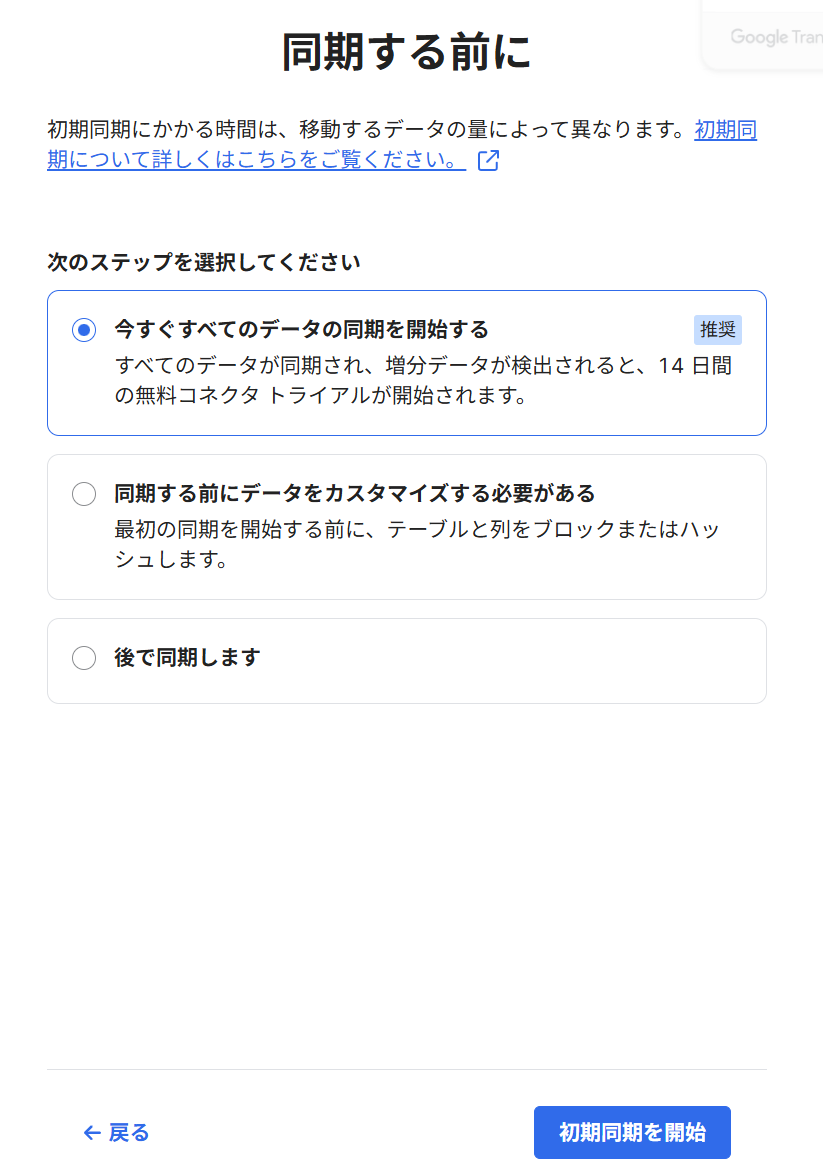Viewport: 823px width, 1174px height.
Task: Click the left arrow icon beside 戻る
Action: [92, 1133]
